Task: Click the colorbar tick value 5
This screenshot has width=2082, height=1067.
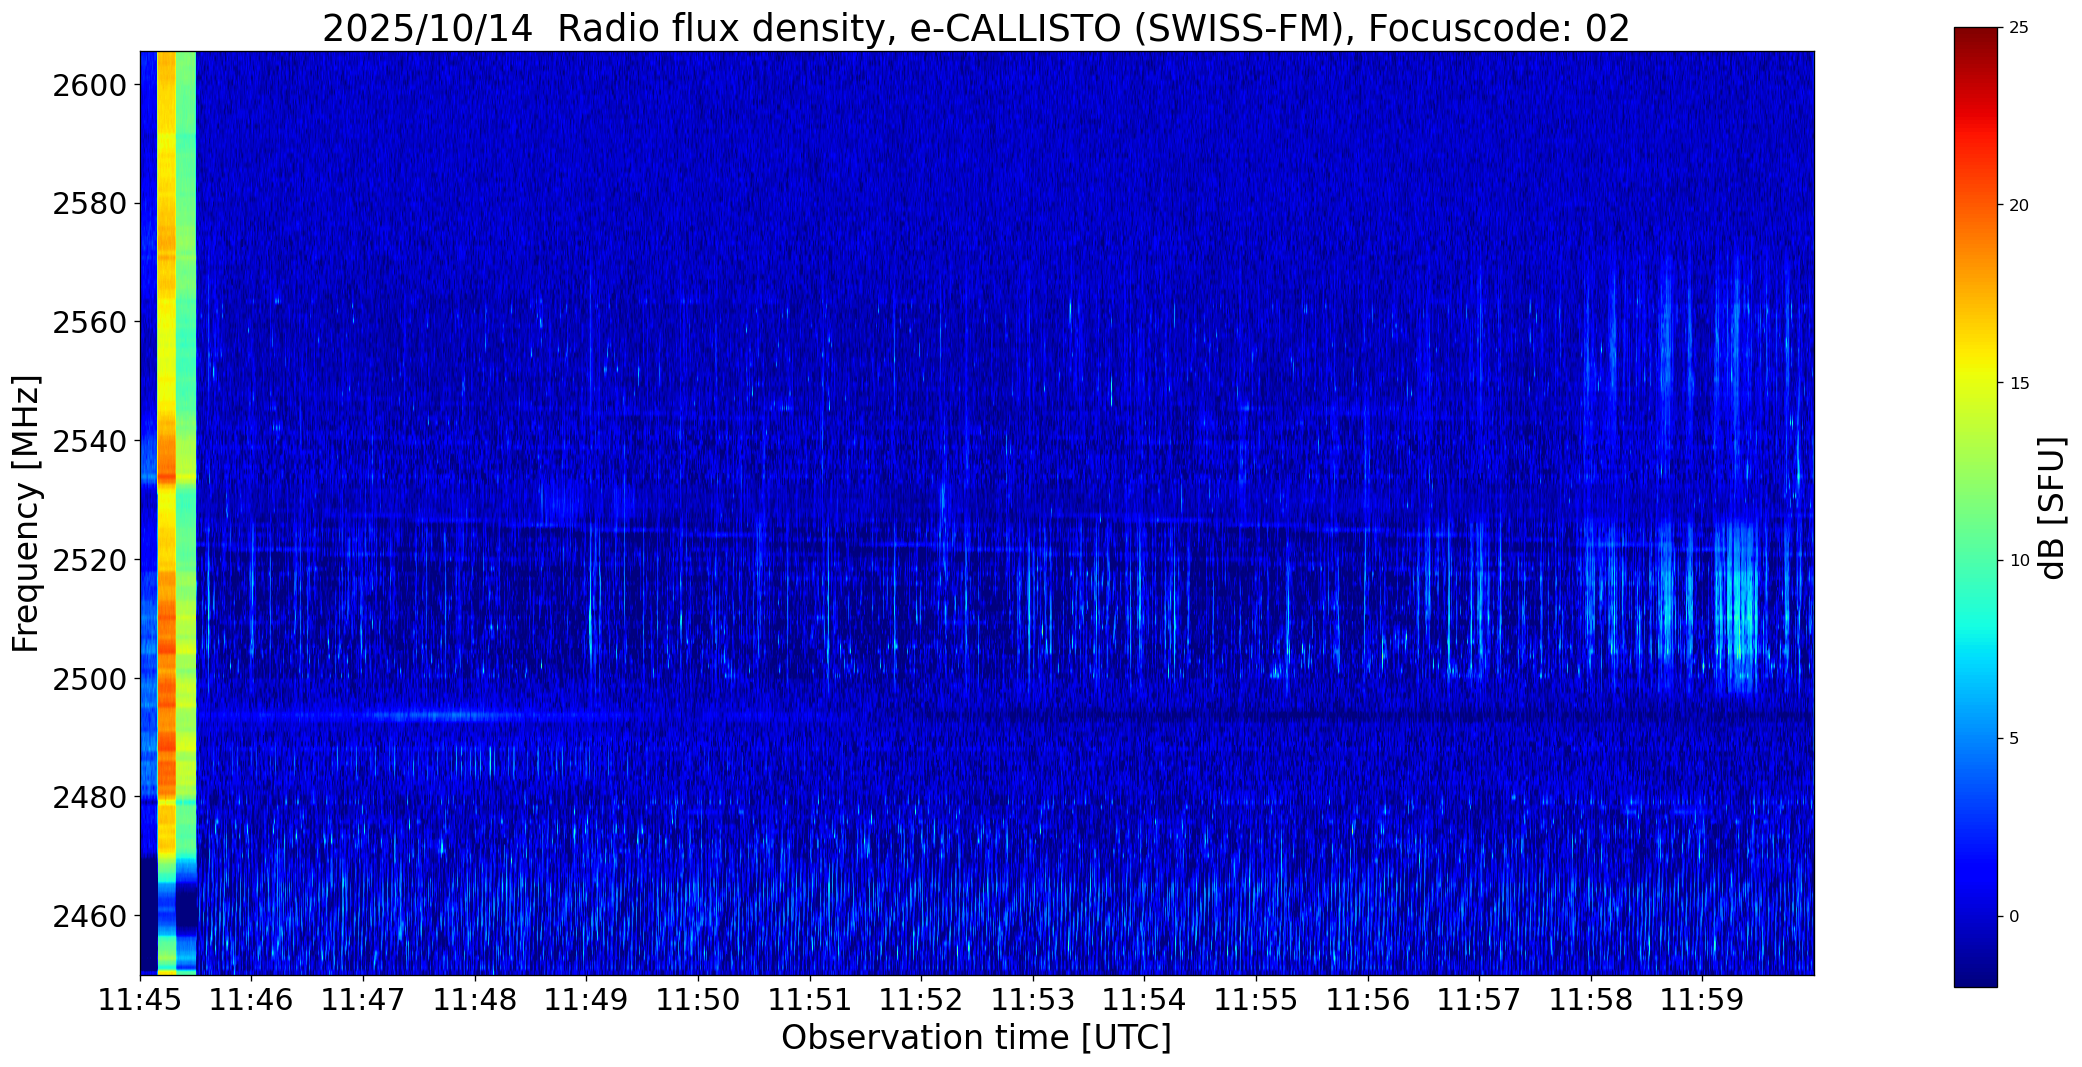Action: coord(2014,739)
